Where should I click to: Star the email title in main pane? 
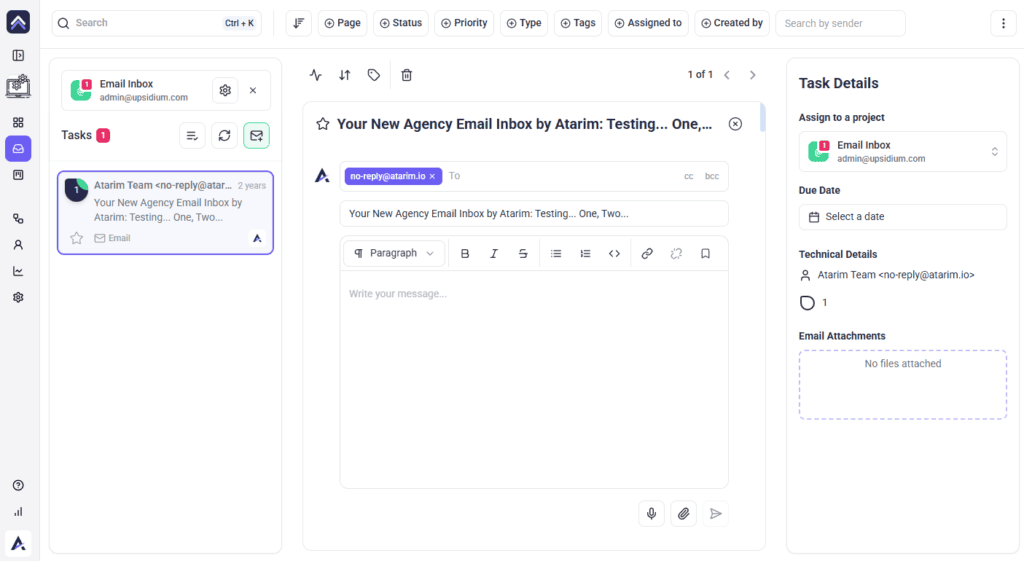323,124
